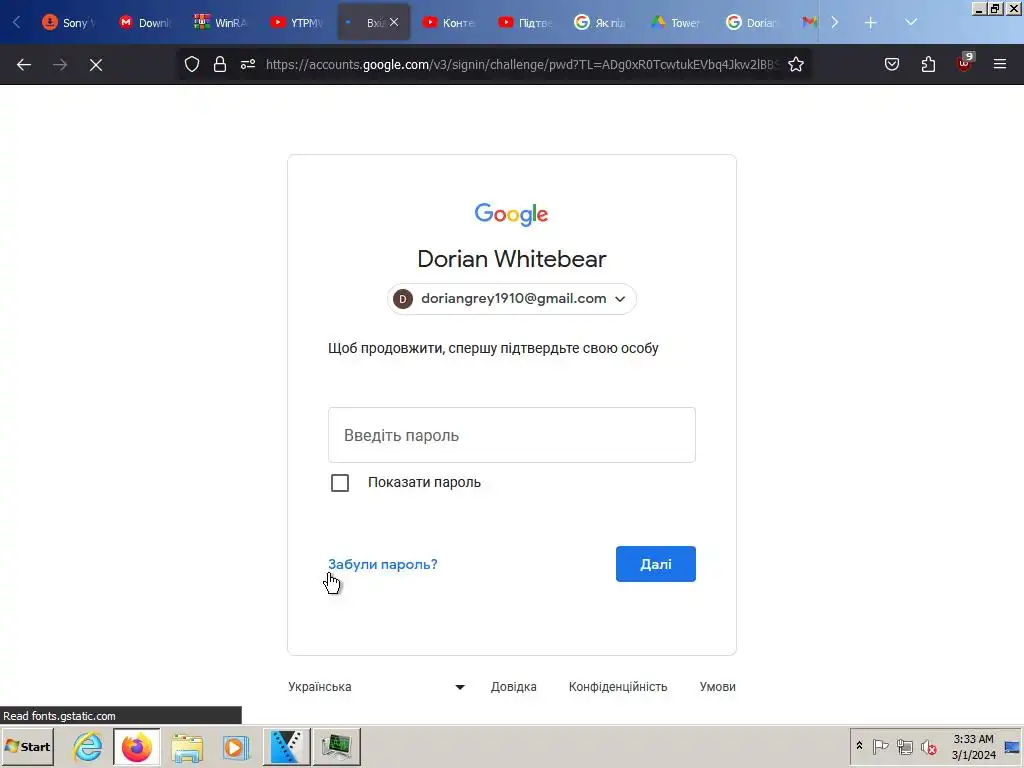Click the Firefox taskbar icon
Viewport: 1024px width, 768px height.
tap(136, 746)
